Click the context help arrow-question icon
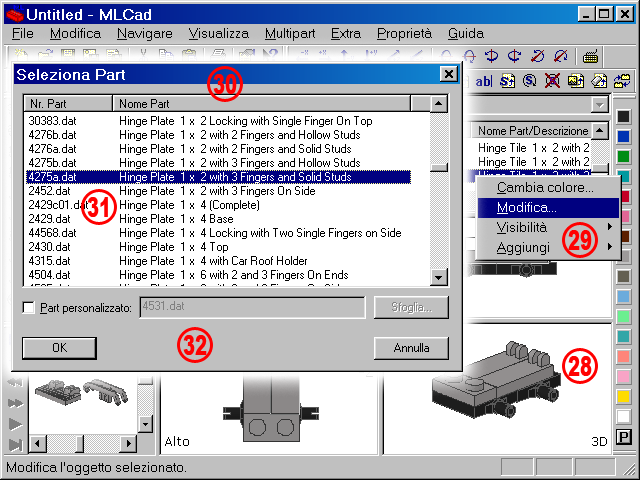Viewport: 640px width, 480px height. (270, 55)
